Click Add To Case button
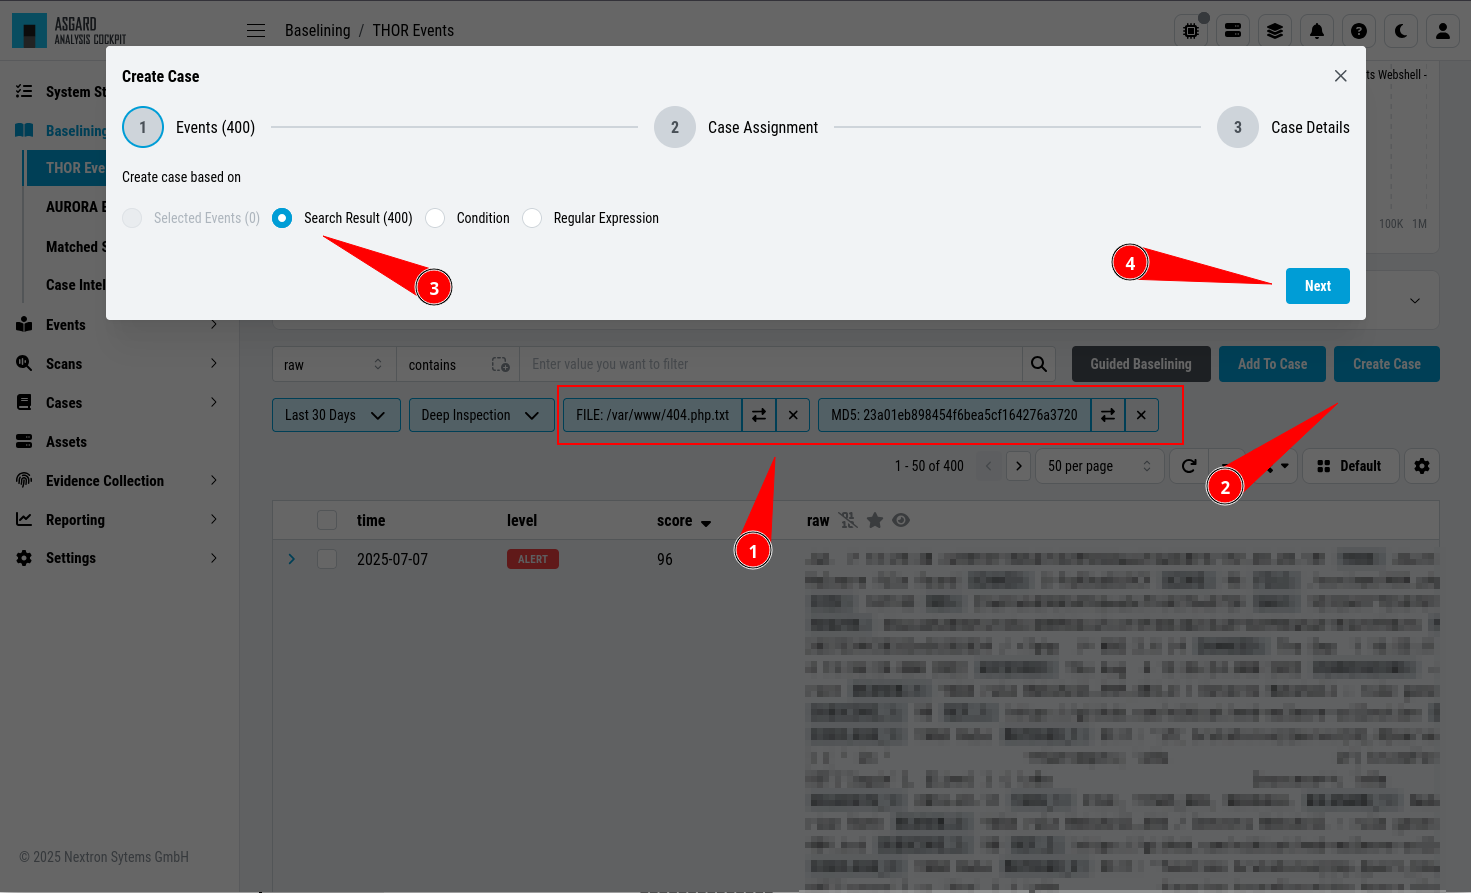The height and width of the screenshot is (893, 1471). click(x=1272, y=364)
